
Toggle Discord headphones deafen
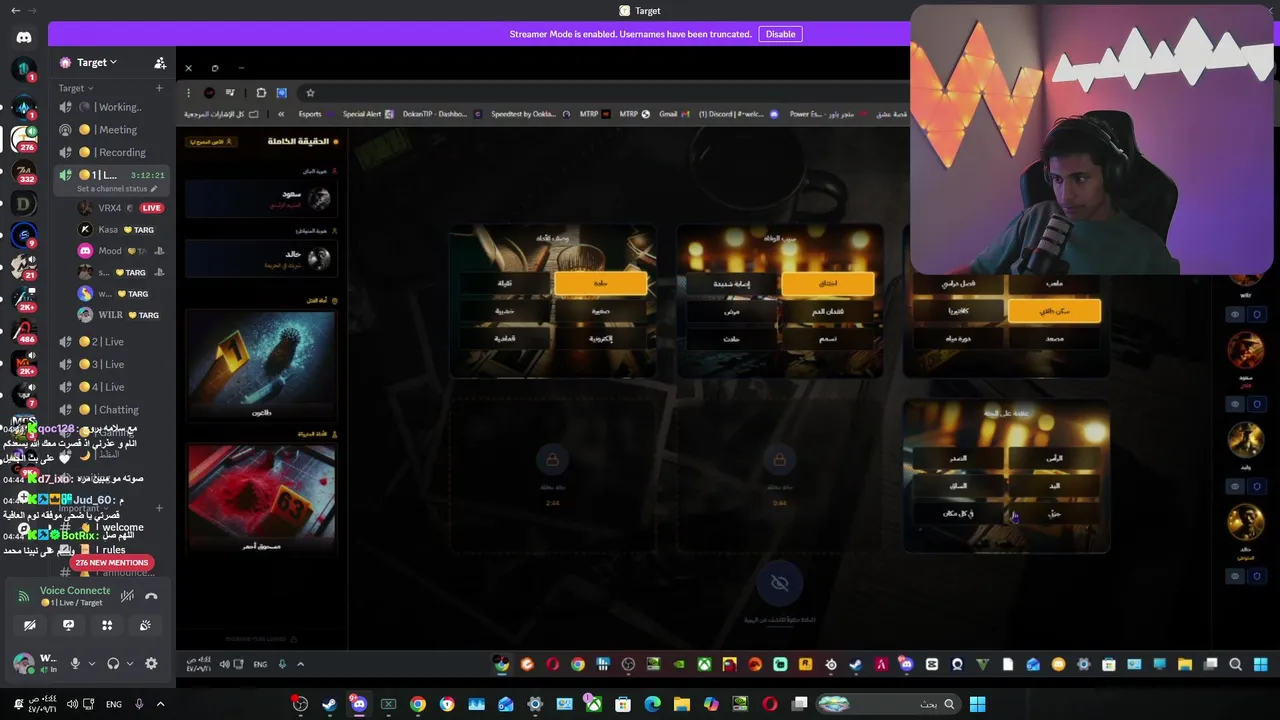pos(113,663)
